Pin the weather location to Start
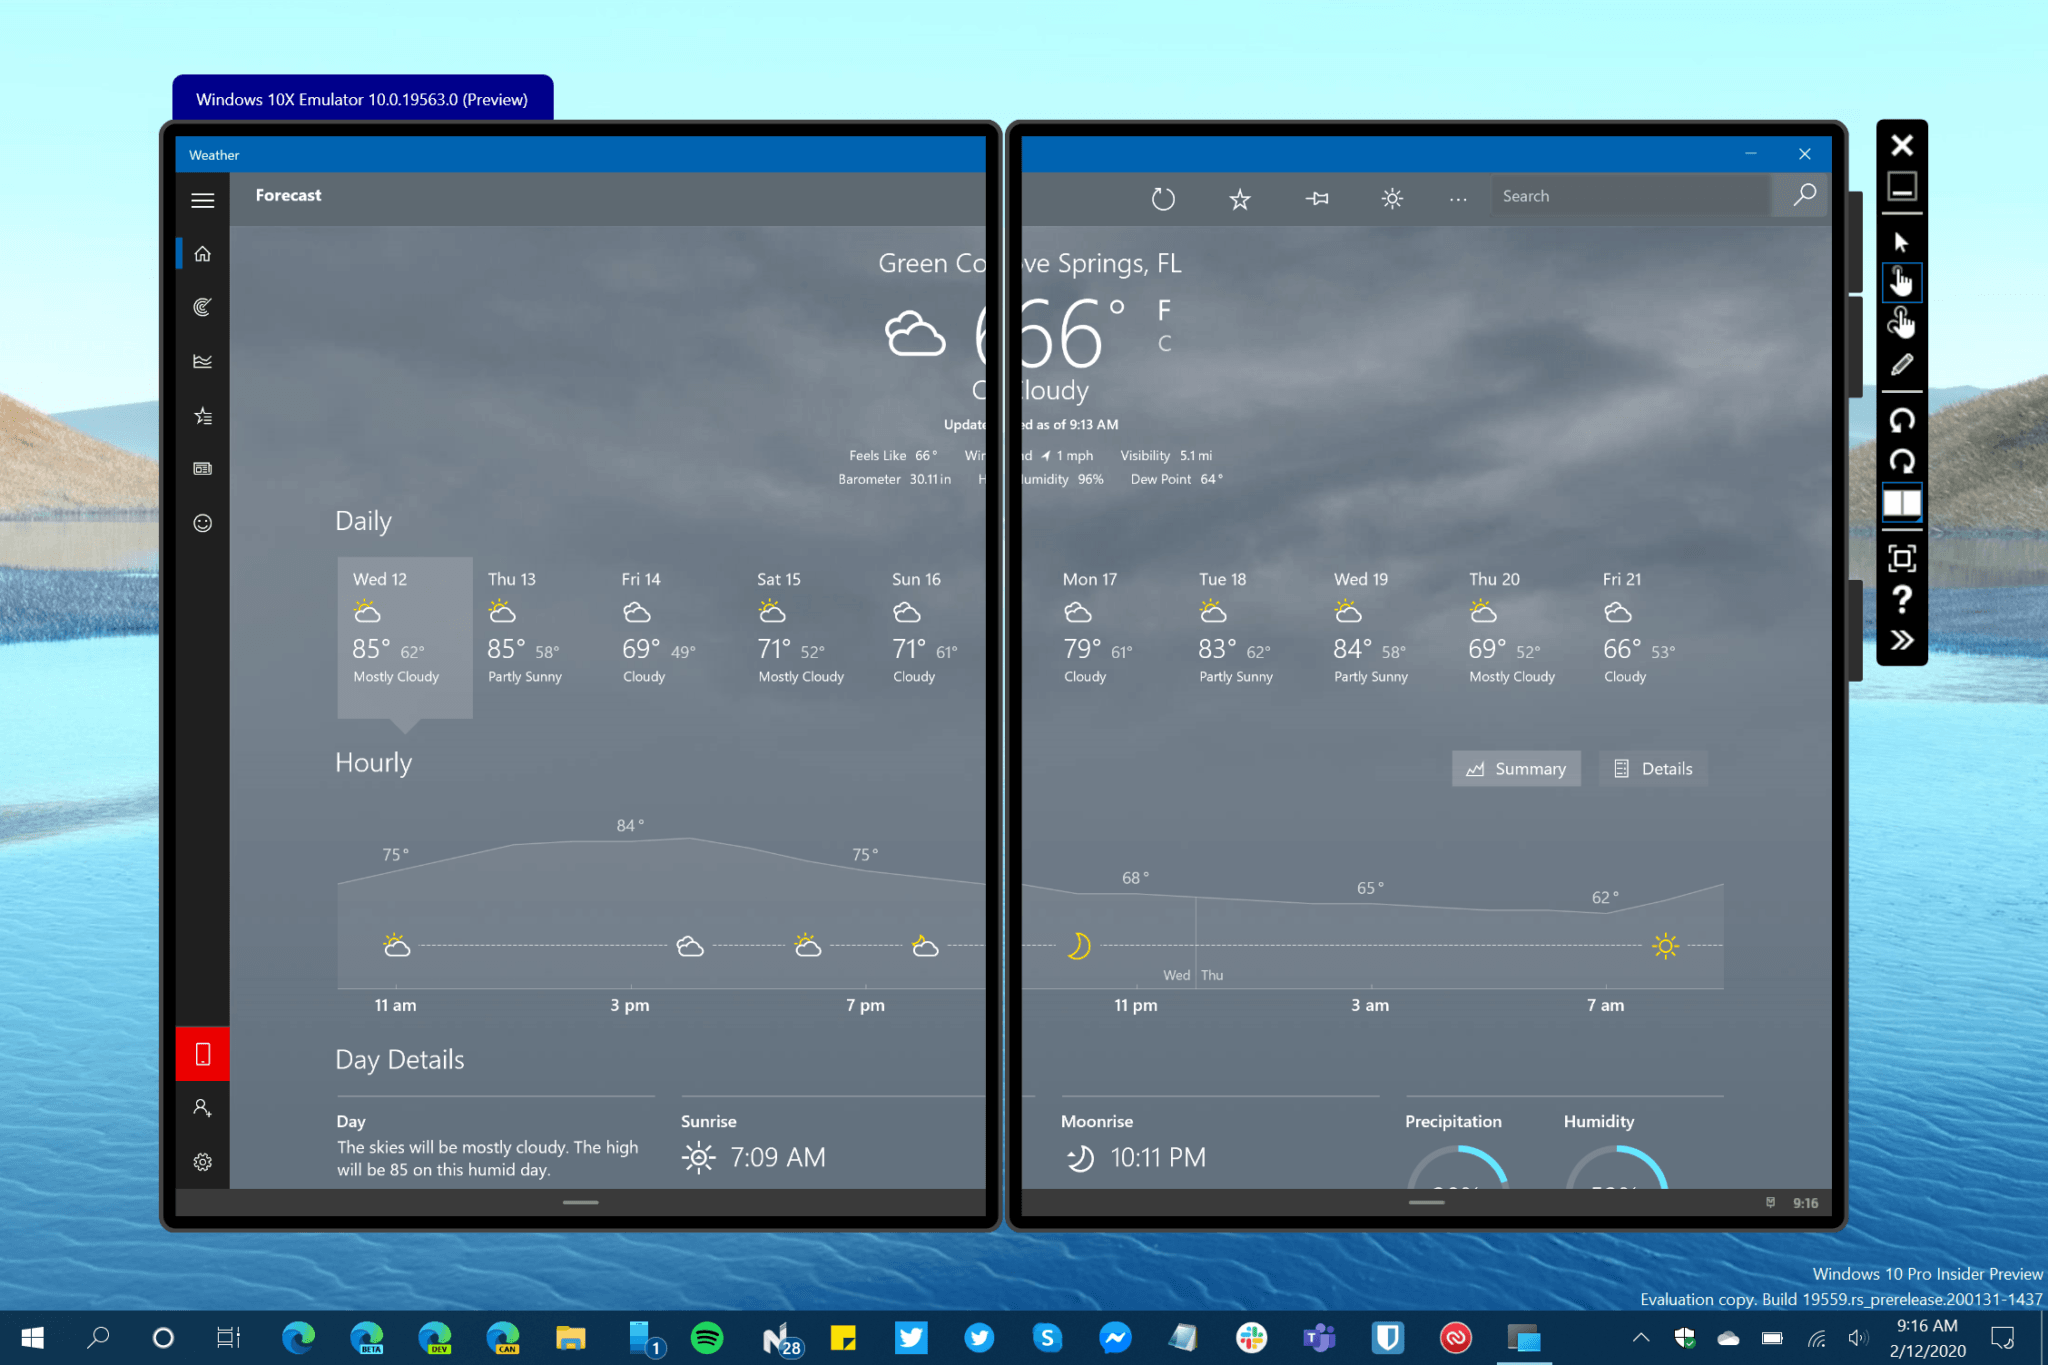This screenshot has width=2048, height=1365. [x=1317, y=198]
